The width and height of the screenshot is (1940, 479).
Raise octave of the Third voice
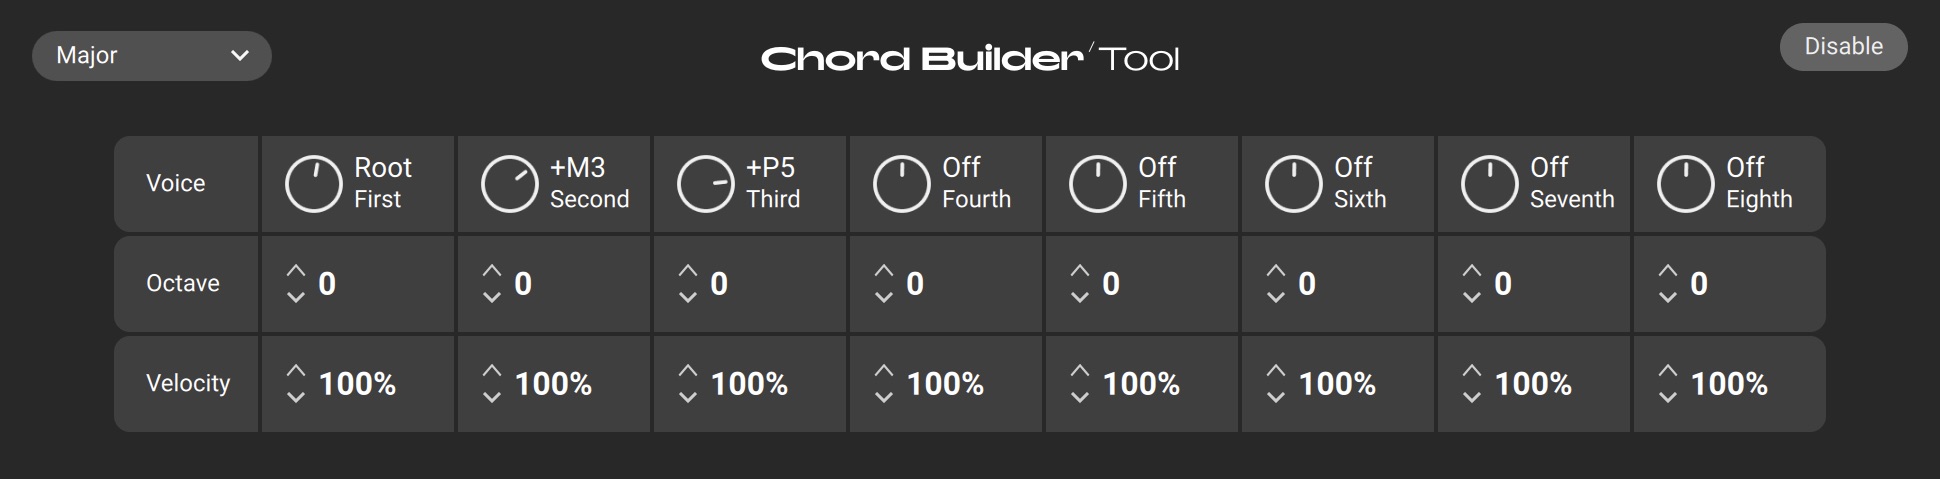(688, 271)
